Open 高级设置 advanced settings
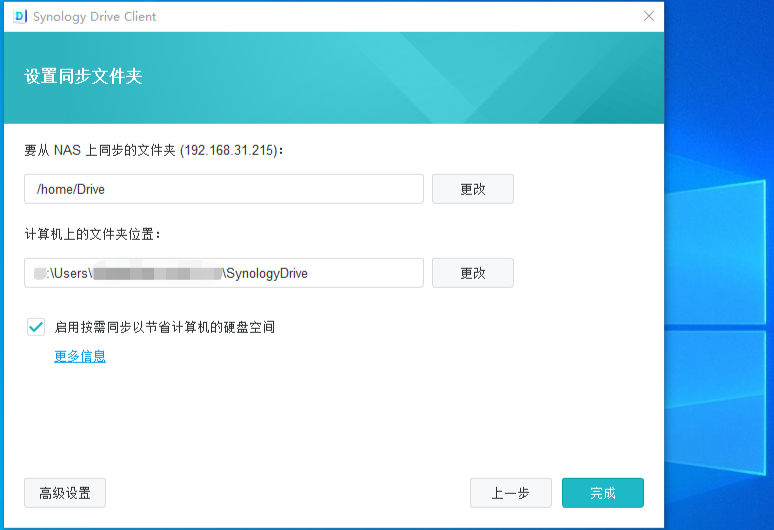The height and width of the screenshot is (530, 774). pos(65,493)
